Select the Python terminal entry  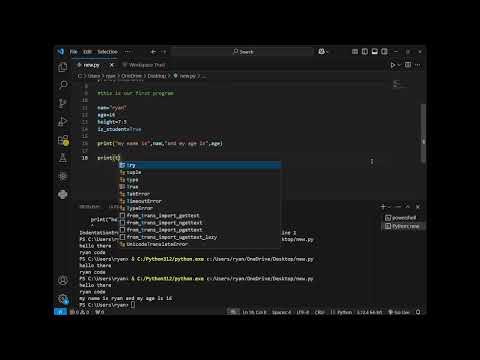pos(403,226)
